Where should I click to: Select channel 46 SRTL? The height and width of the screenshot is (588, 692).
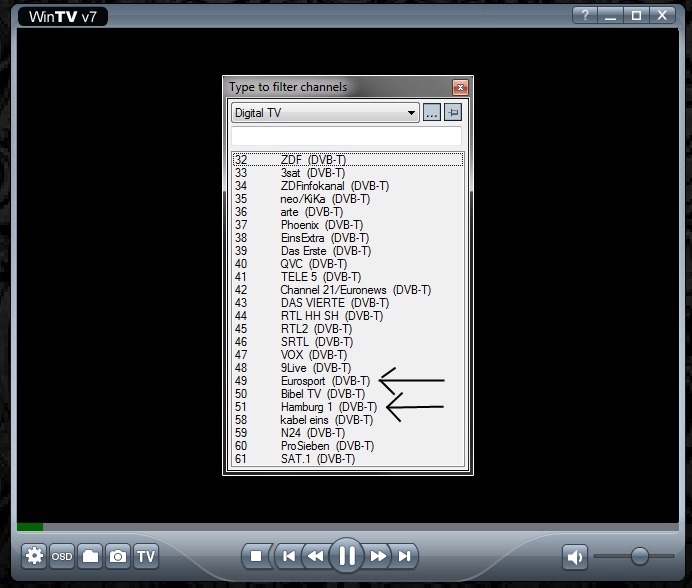click(x=348, y=342)
